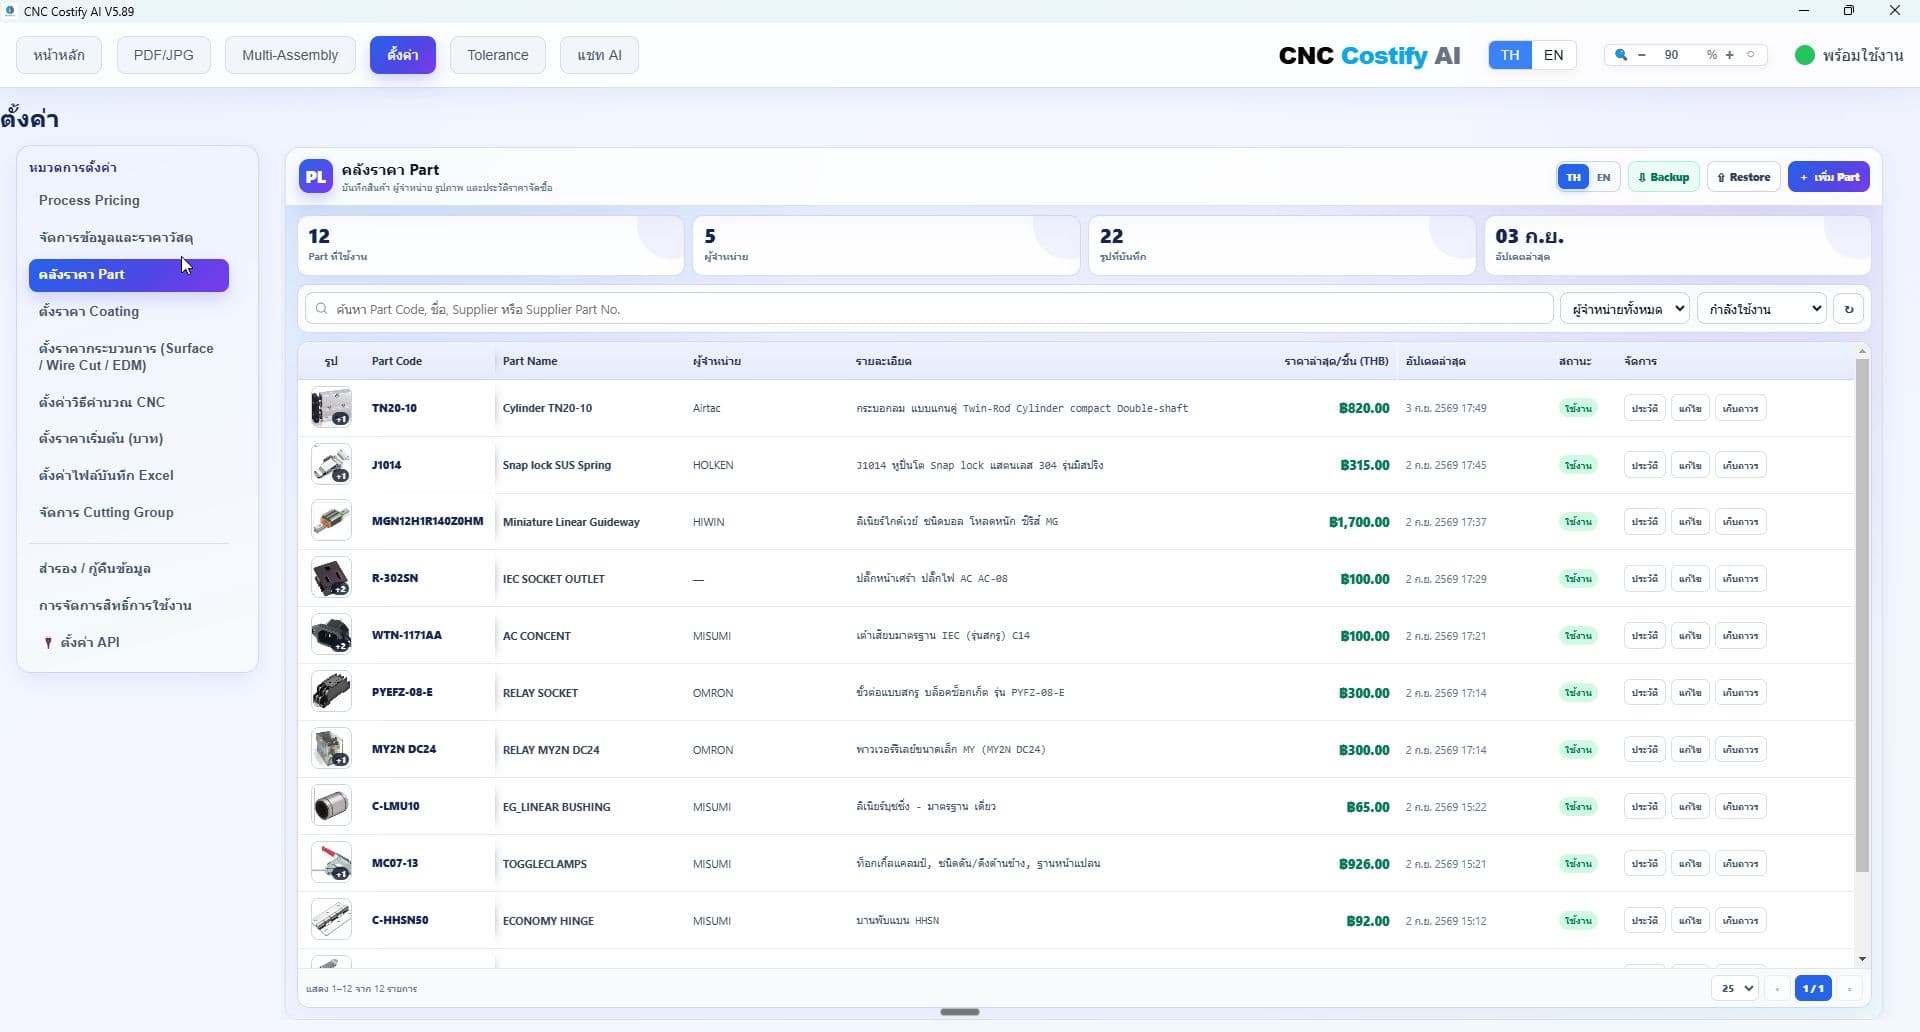Open the status filter dropdown กำลังใช้งาน
1920x1032 pixels.
[1761, 309]
